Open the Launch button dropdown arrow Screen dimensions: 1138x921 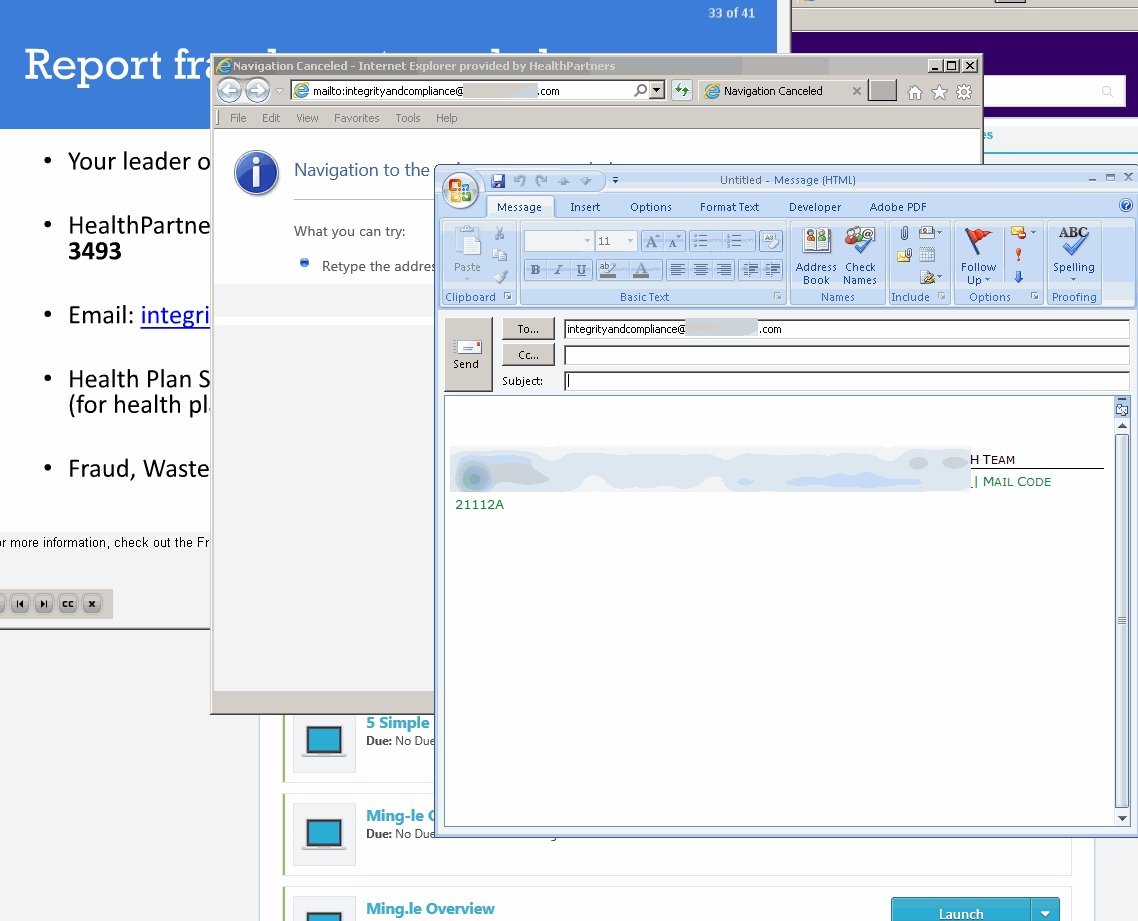click(1045, 913)
